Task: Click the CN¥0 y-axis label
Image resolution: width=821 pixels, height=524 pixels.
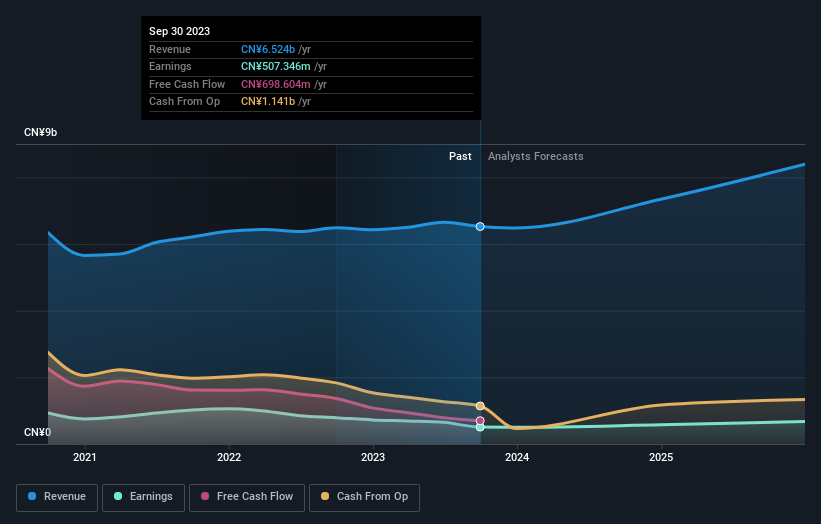Action: [38, 432]
